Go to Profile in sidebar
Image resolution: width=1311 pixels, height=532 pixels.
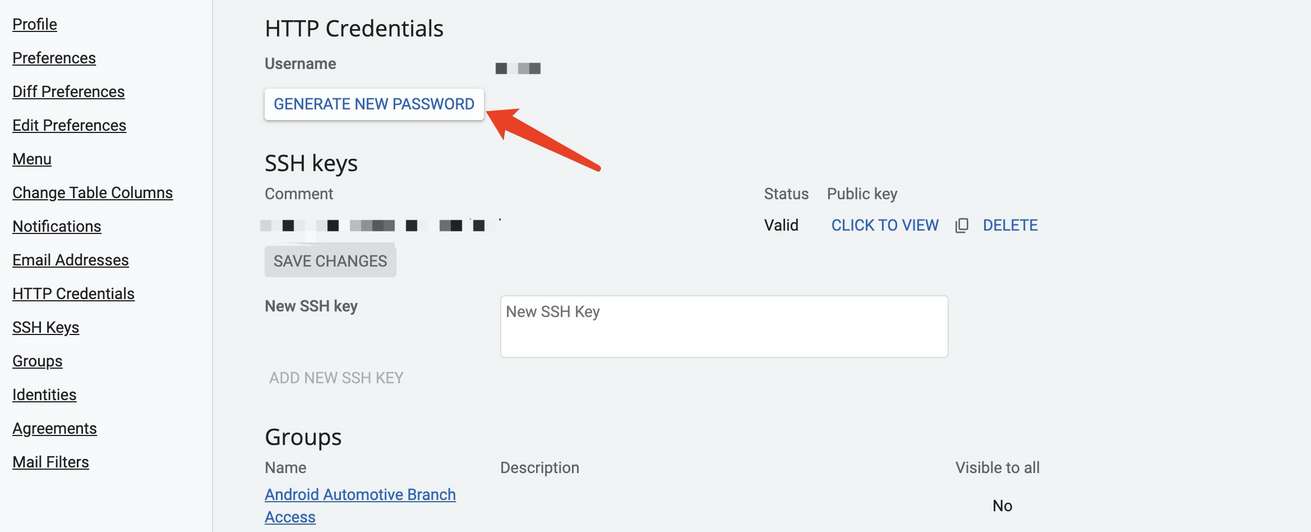[35, 24]
